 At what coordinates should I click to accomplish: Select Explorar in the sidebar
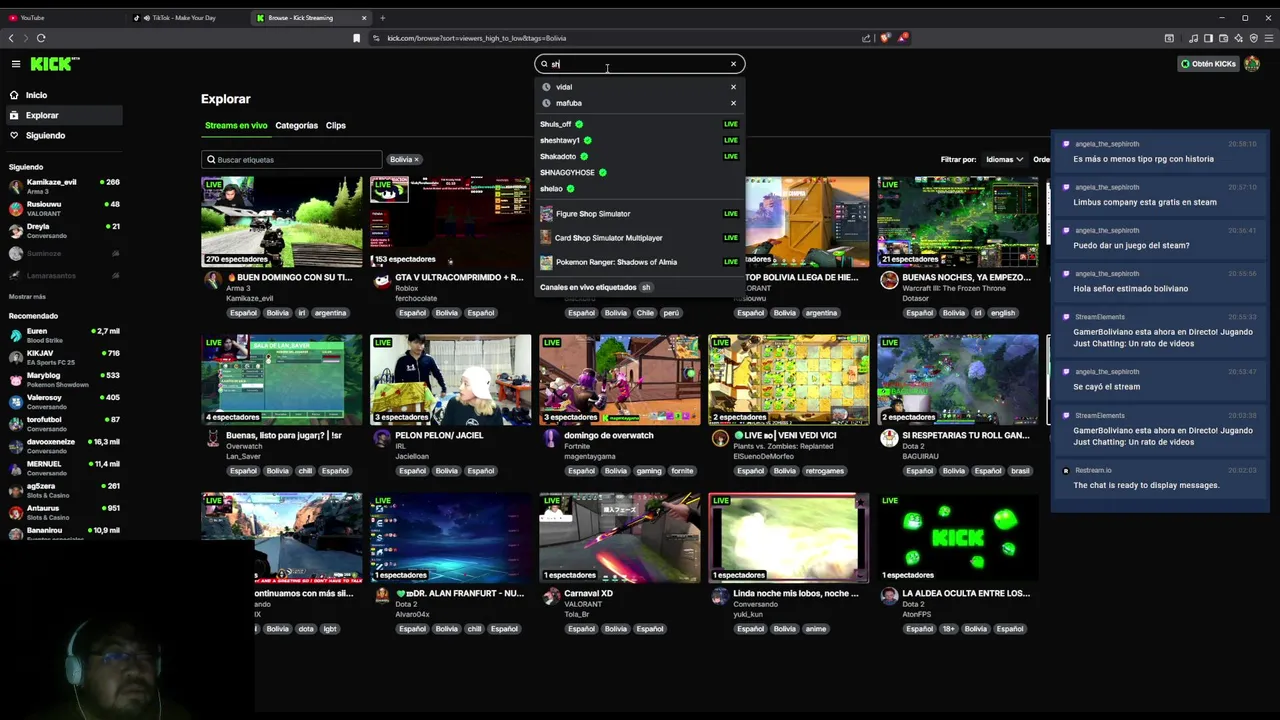(x=62, y=115)
